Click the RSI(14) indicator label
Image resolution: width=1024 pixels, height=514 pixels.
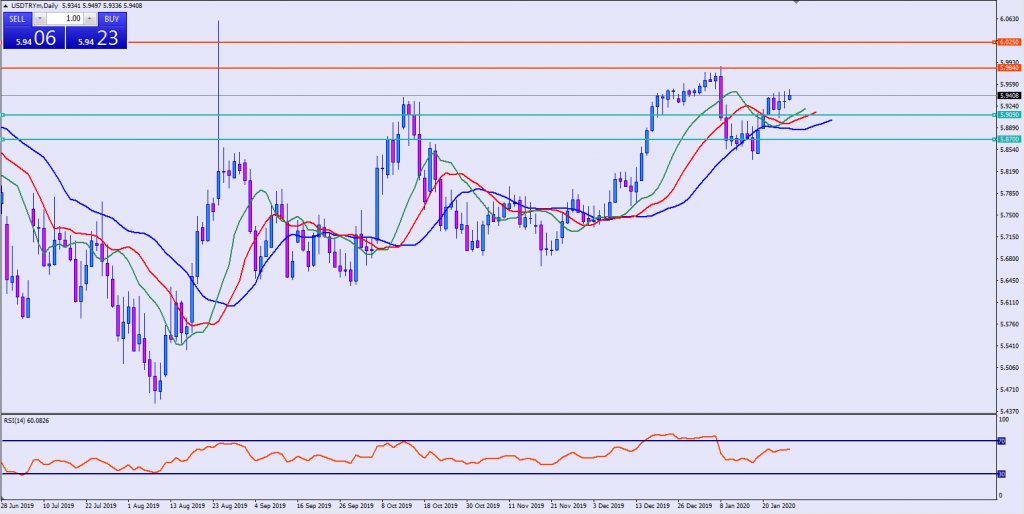pos(26,421)
